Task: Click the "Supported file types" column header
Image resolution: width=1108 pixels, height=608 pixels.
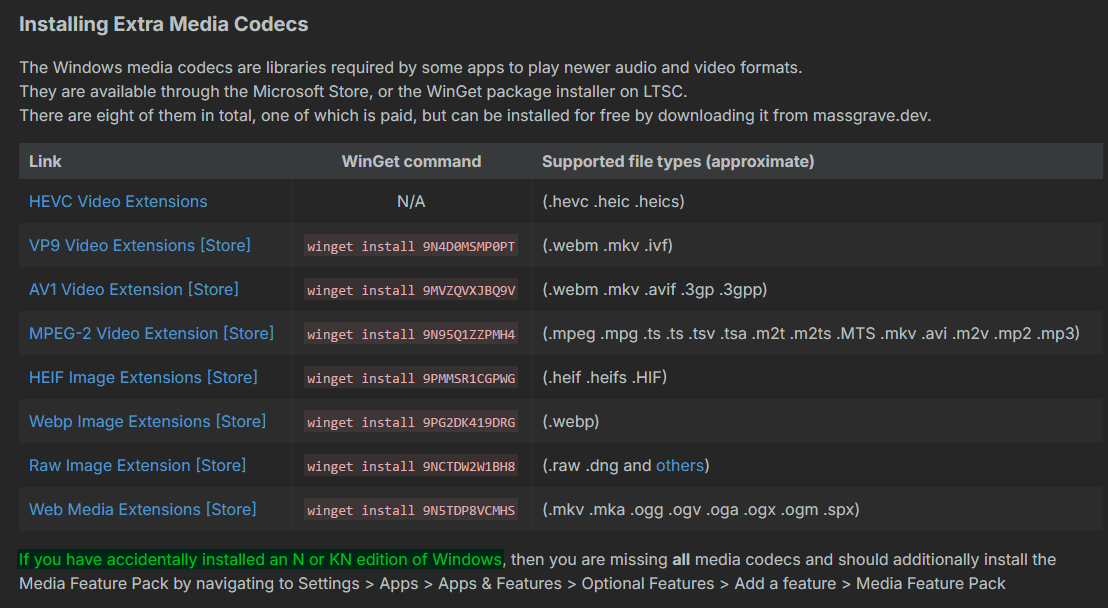Action: (678, 161)
